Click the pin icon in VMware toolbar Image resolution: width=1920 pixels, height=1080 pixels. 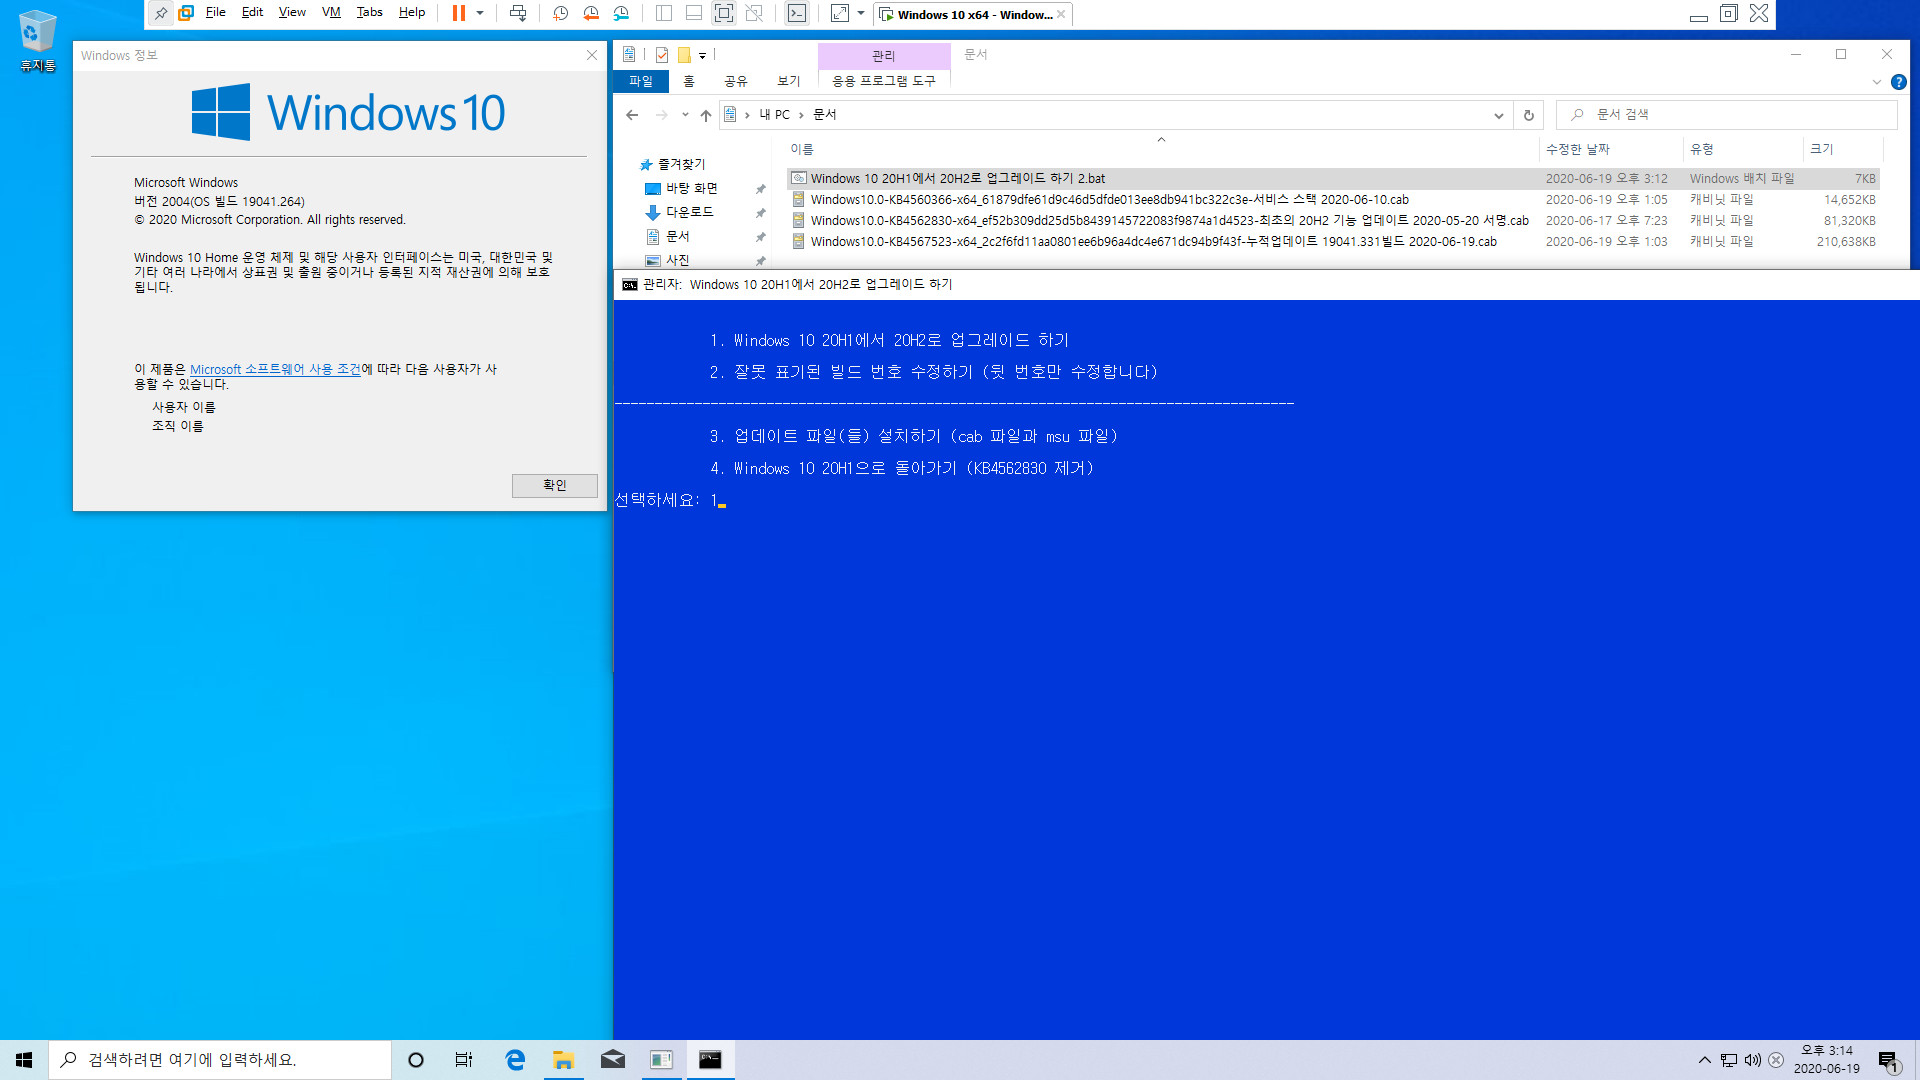point(160,13)
